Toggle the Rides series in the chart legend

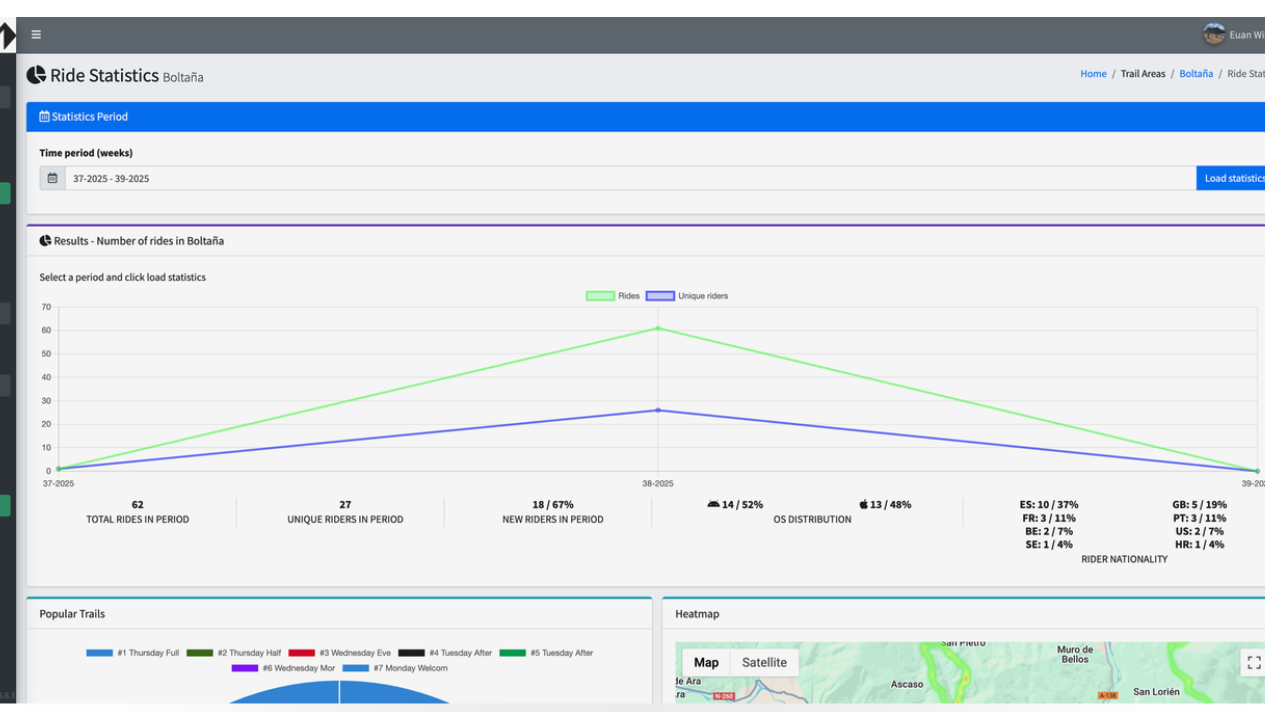[x=612, y=295]
